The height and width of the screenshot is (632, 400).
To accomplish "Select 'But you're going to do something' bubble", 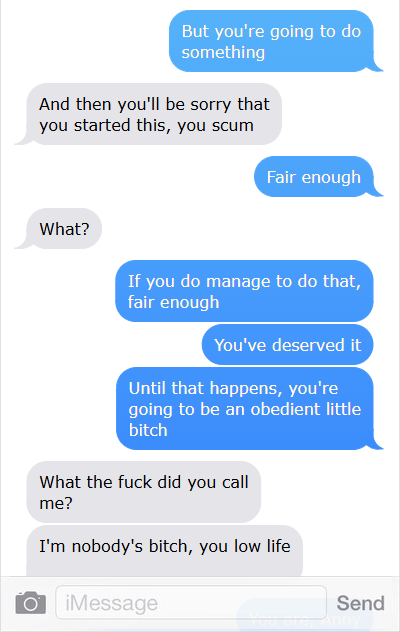I will tap(271, 41).
